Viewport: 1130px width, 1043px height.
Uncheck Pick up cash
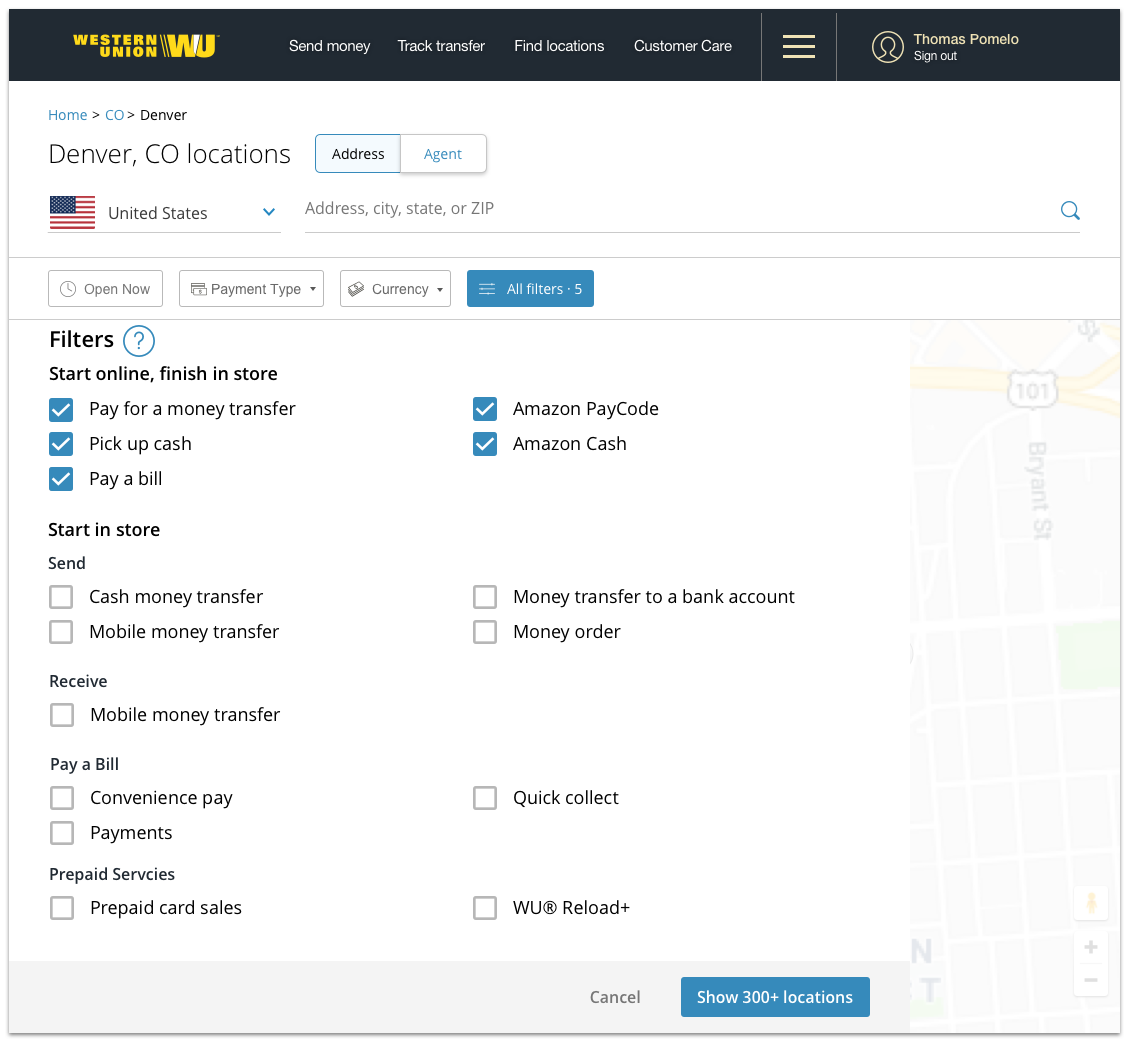click(x=61, y=444)
